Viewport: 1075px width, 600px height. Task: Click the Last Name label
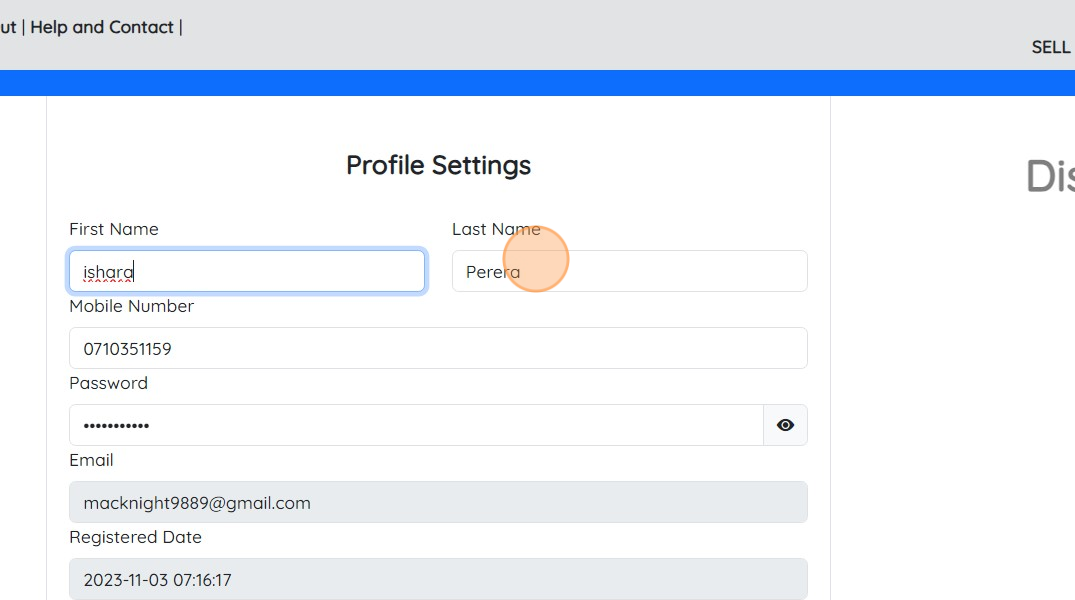click(496, 229)
